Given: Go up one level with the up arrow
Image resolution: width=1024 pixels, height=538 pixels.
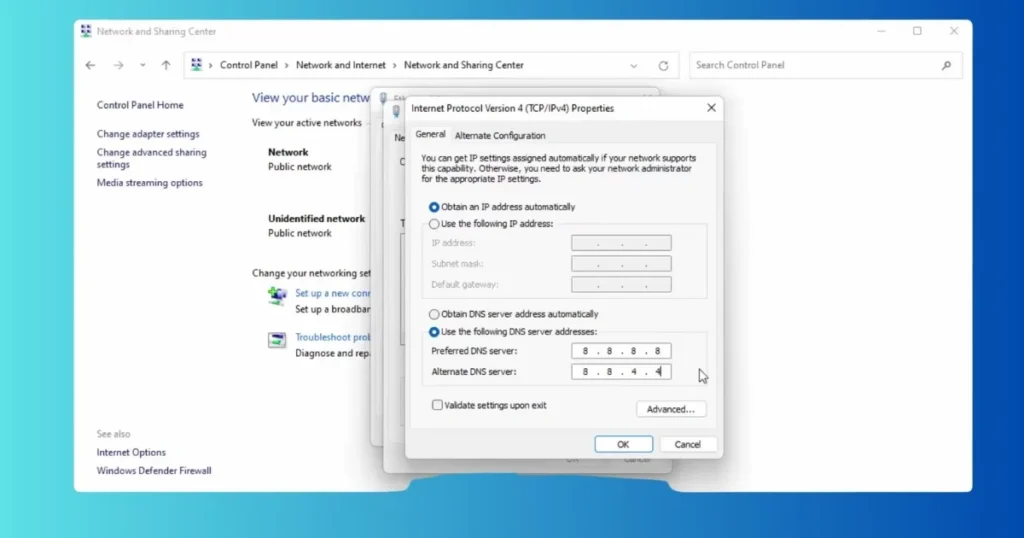Looking at the screenshot, I should [x=166, y=65].
